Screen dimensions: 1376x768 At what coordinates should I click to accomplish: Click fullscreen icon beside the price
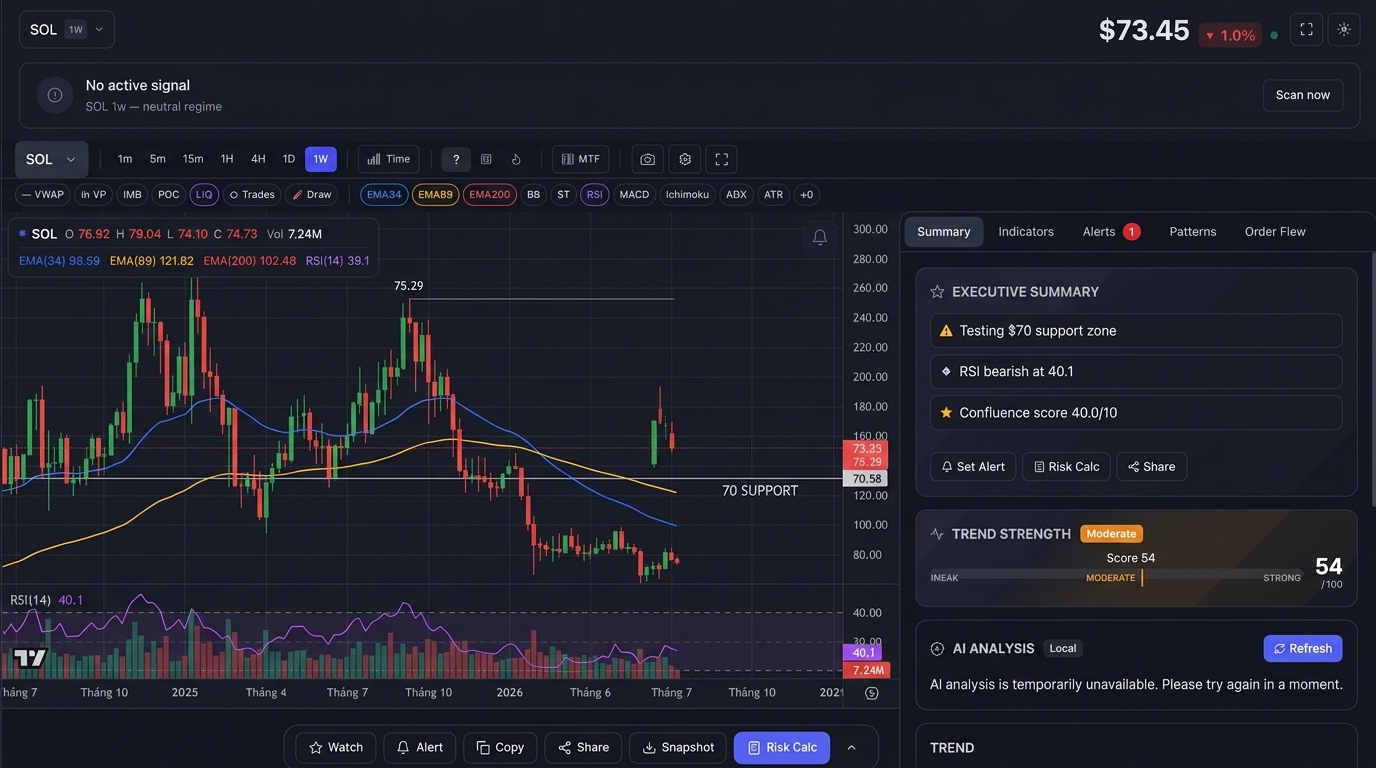pos(1306,30)
